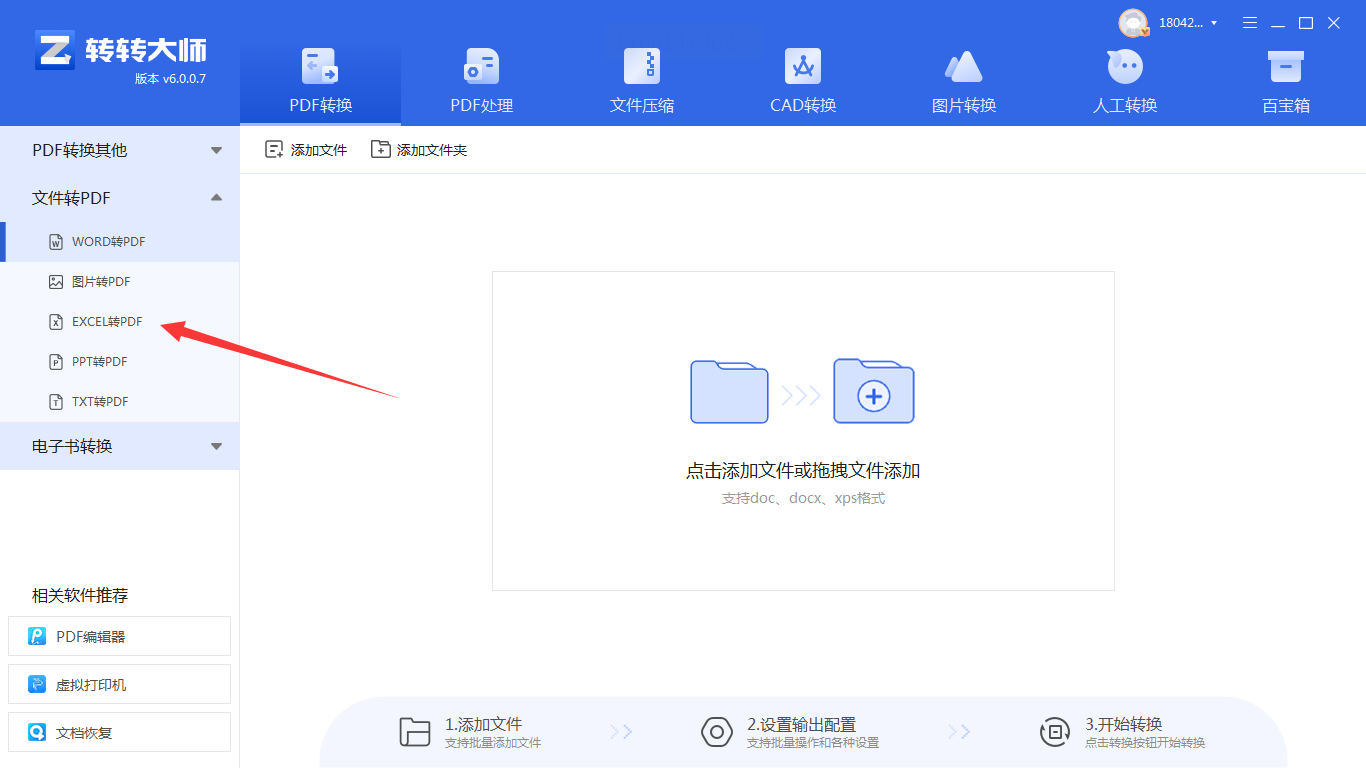The width and height of the screenshot is (1366, 768).
Task: Click 点击添加文件或拖拽文件添加 text
Action: (803, 471)
